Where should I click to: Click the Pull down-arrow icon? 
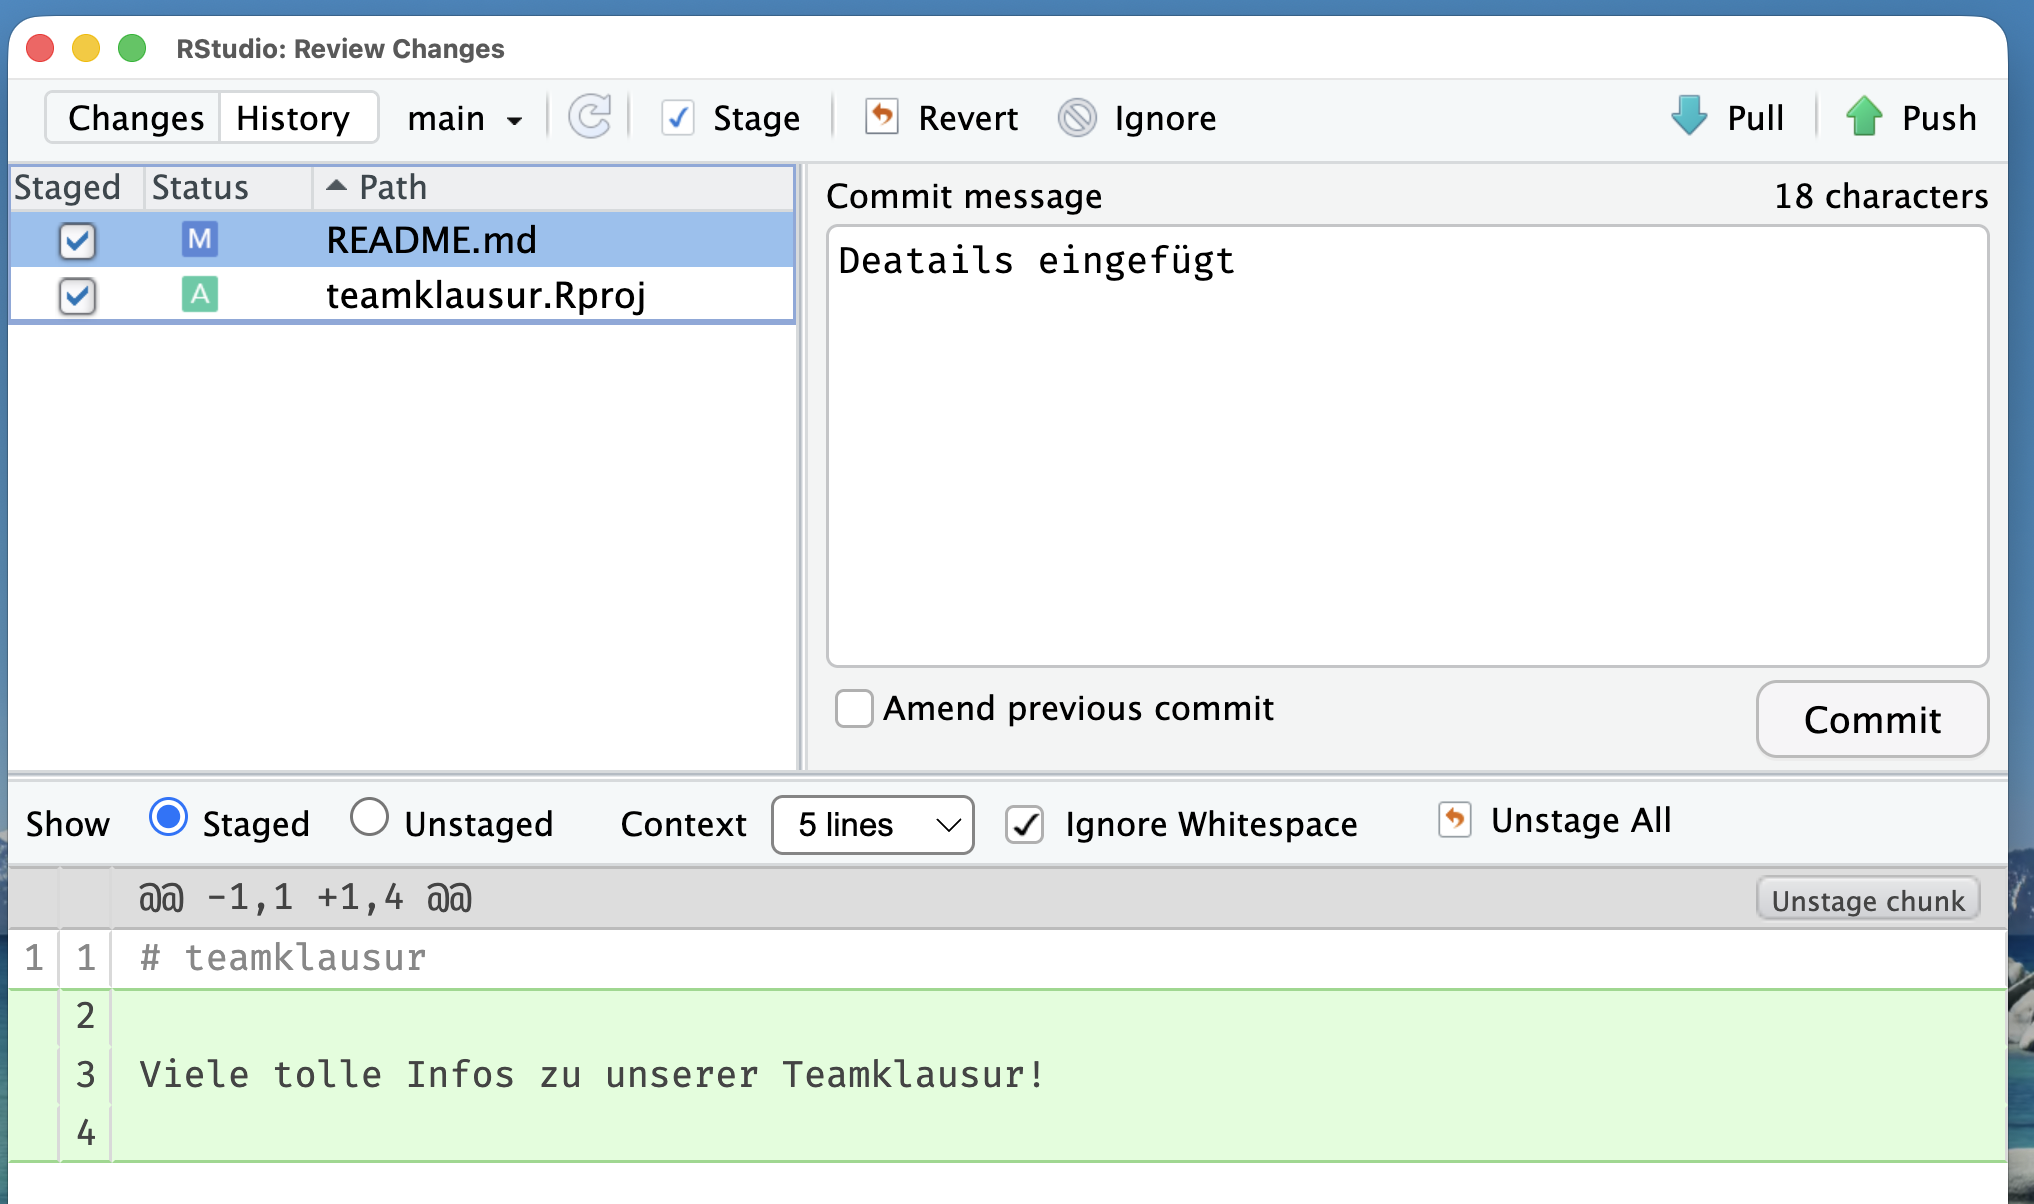coord(1689,116)
